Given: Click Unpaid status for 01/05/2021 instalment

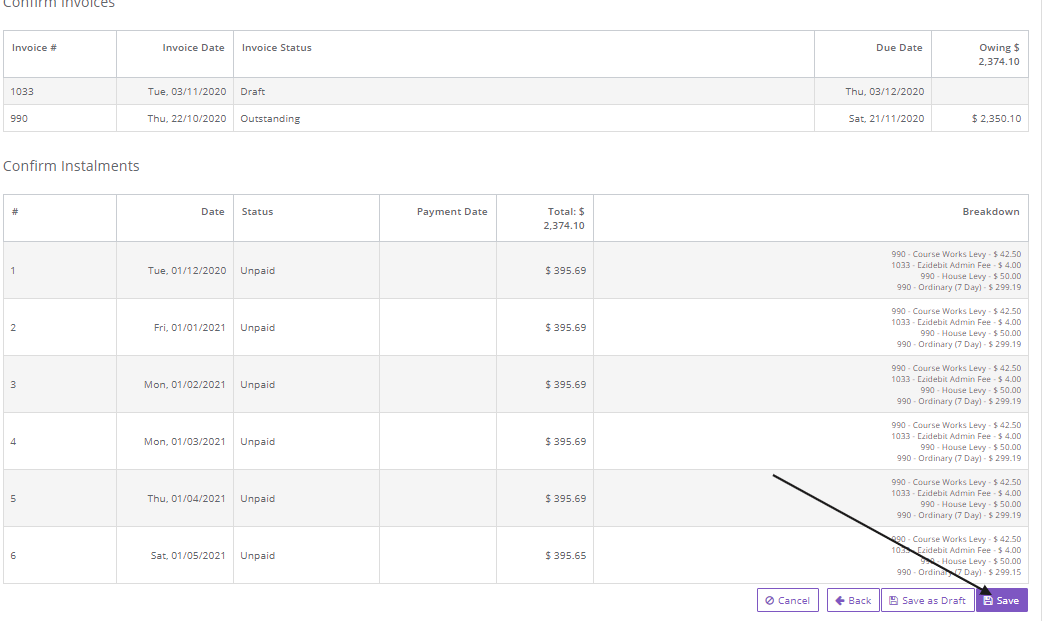Looking at the screenshot, I should pos(257,556).
